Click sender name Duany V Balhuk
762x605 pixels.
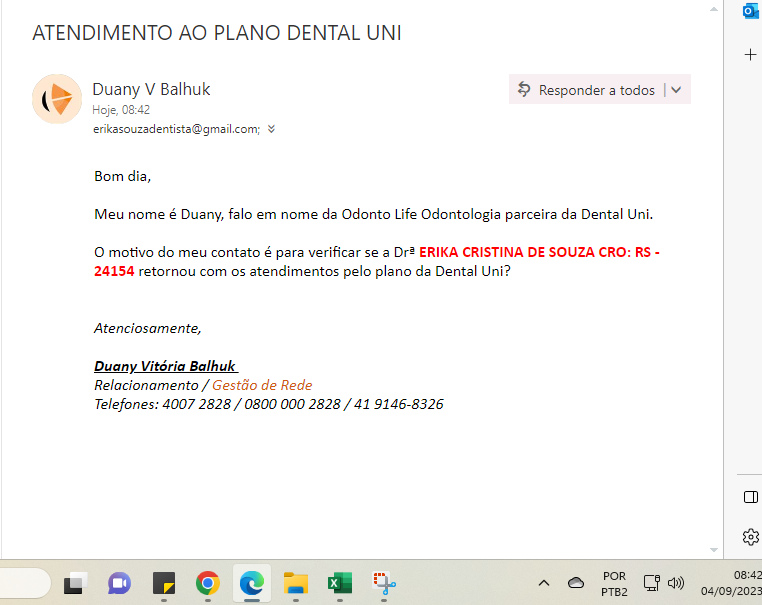tap(151, 89)
